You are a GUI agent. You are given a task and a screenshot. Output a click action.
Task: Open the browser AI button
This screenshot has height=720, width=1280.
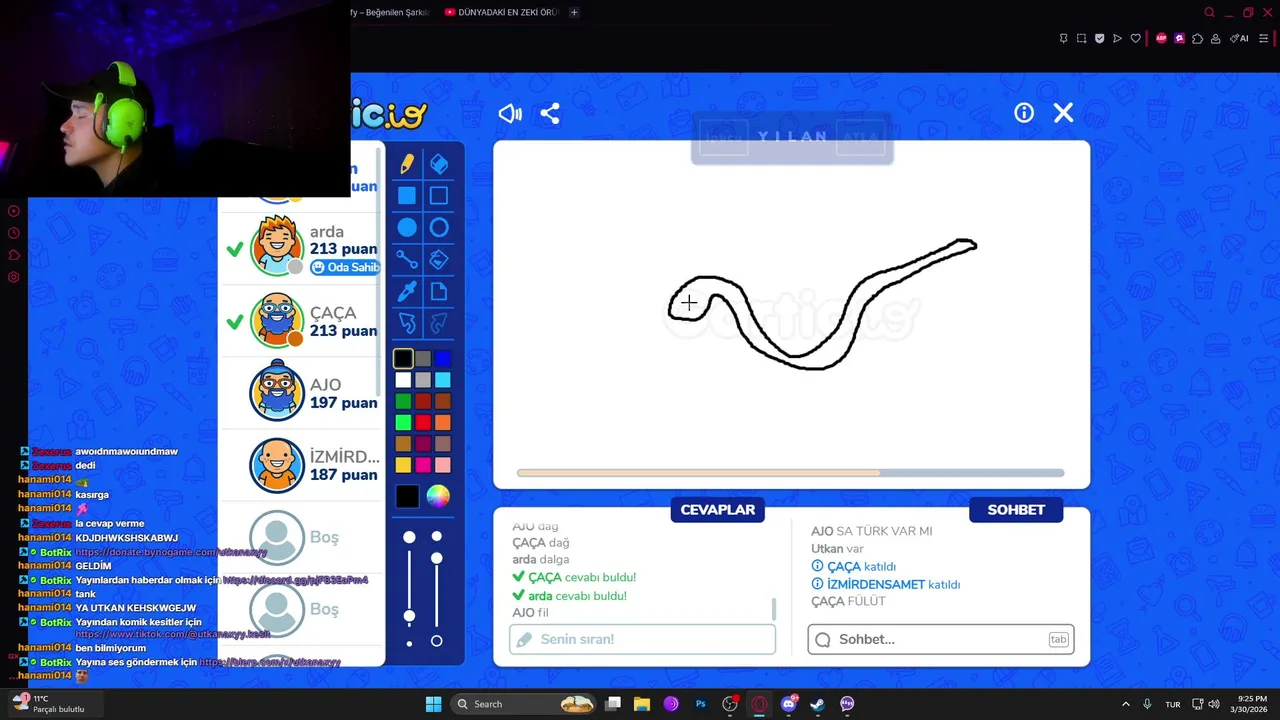(x=1240, y=38)
